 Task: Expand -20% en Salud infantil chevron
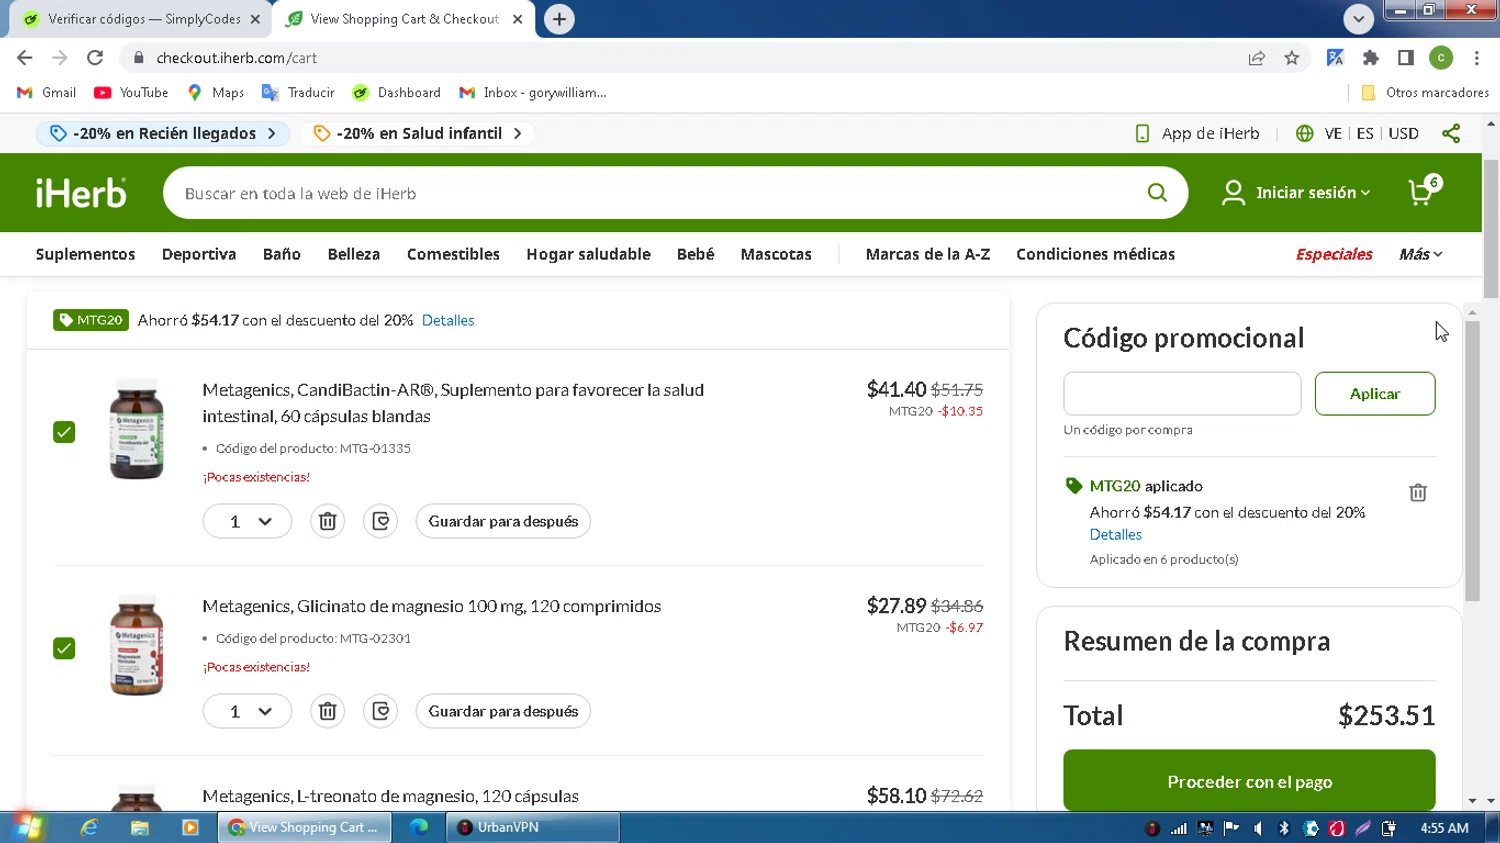517,133
